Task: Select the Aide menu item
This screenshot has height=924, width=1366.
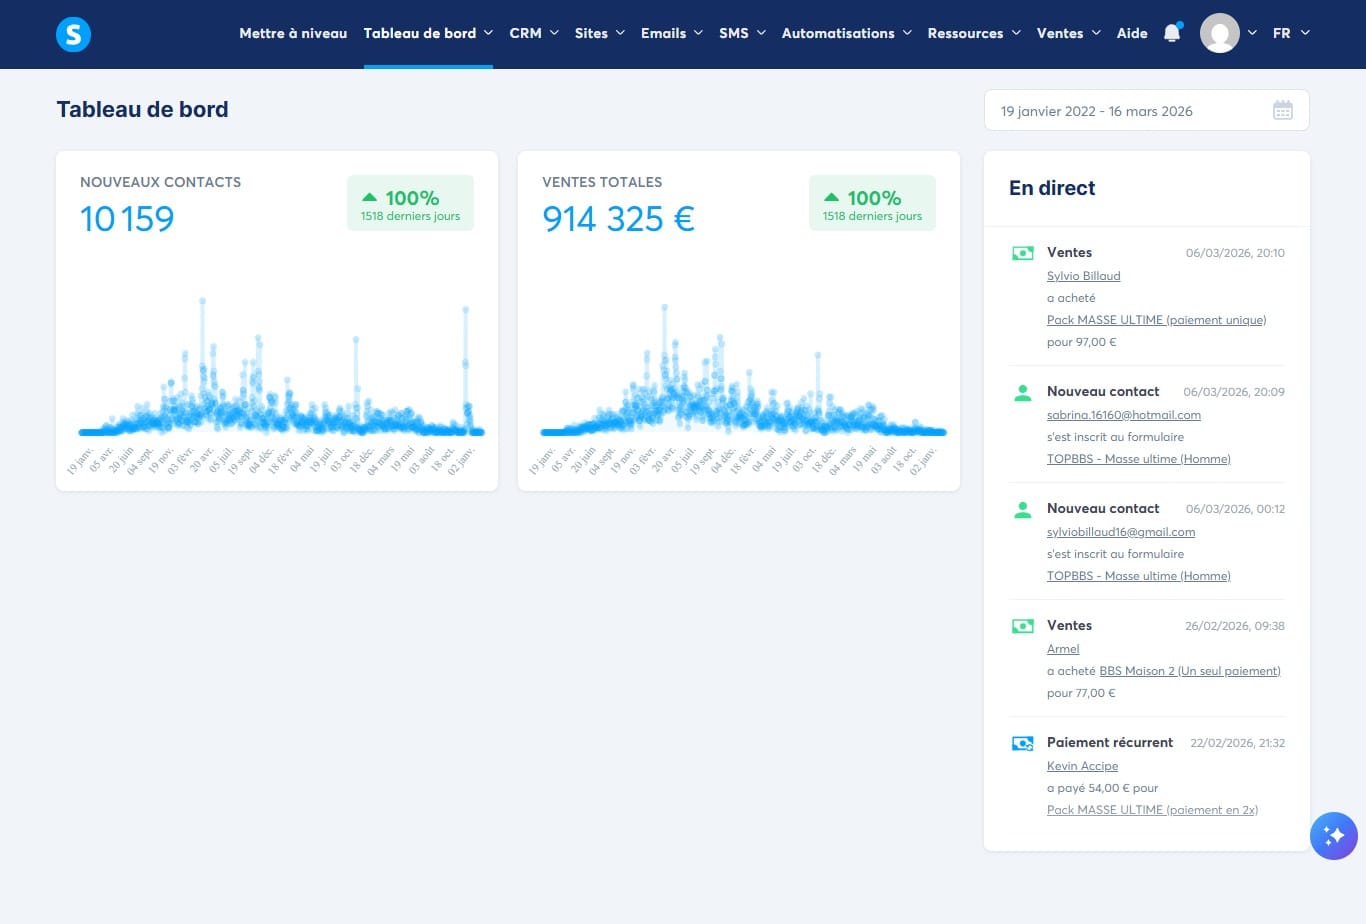Action: [x=1132, y=33]
